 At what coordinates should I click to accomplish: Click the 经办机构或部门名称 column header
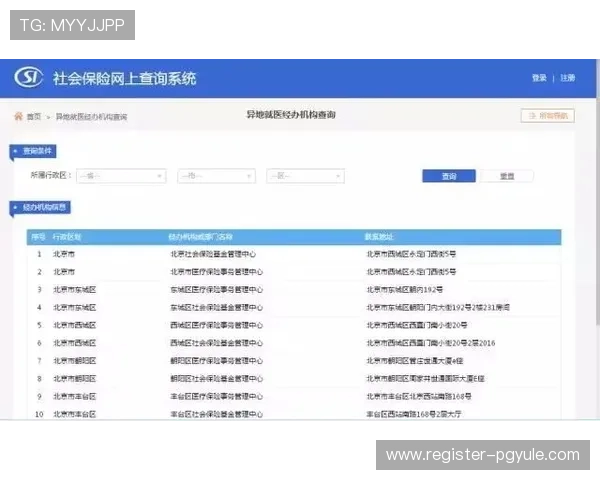click(x=201, y=237)
